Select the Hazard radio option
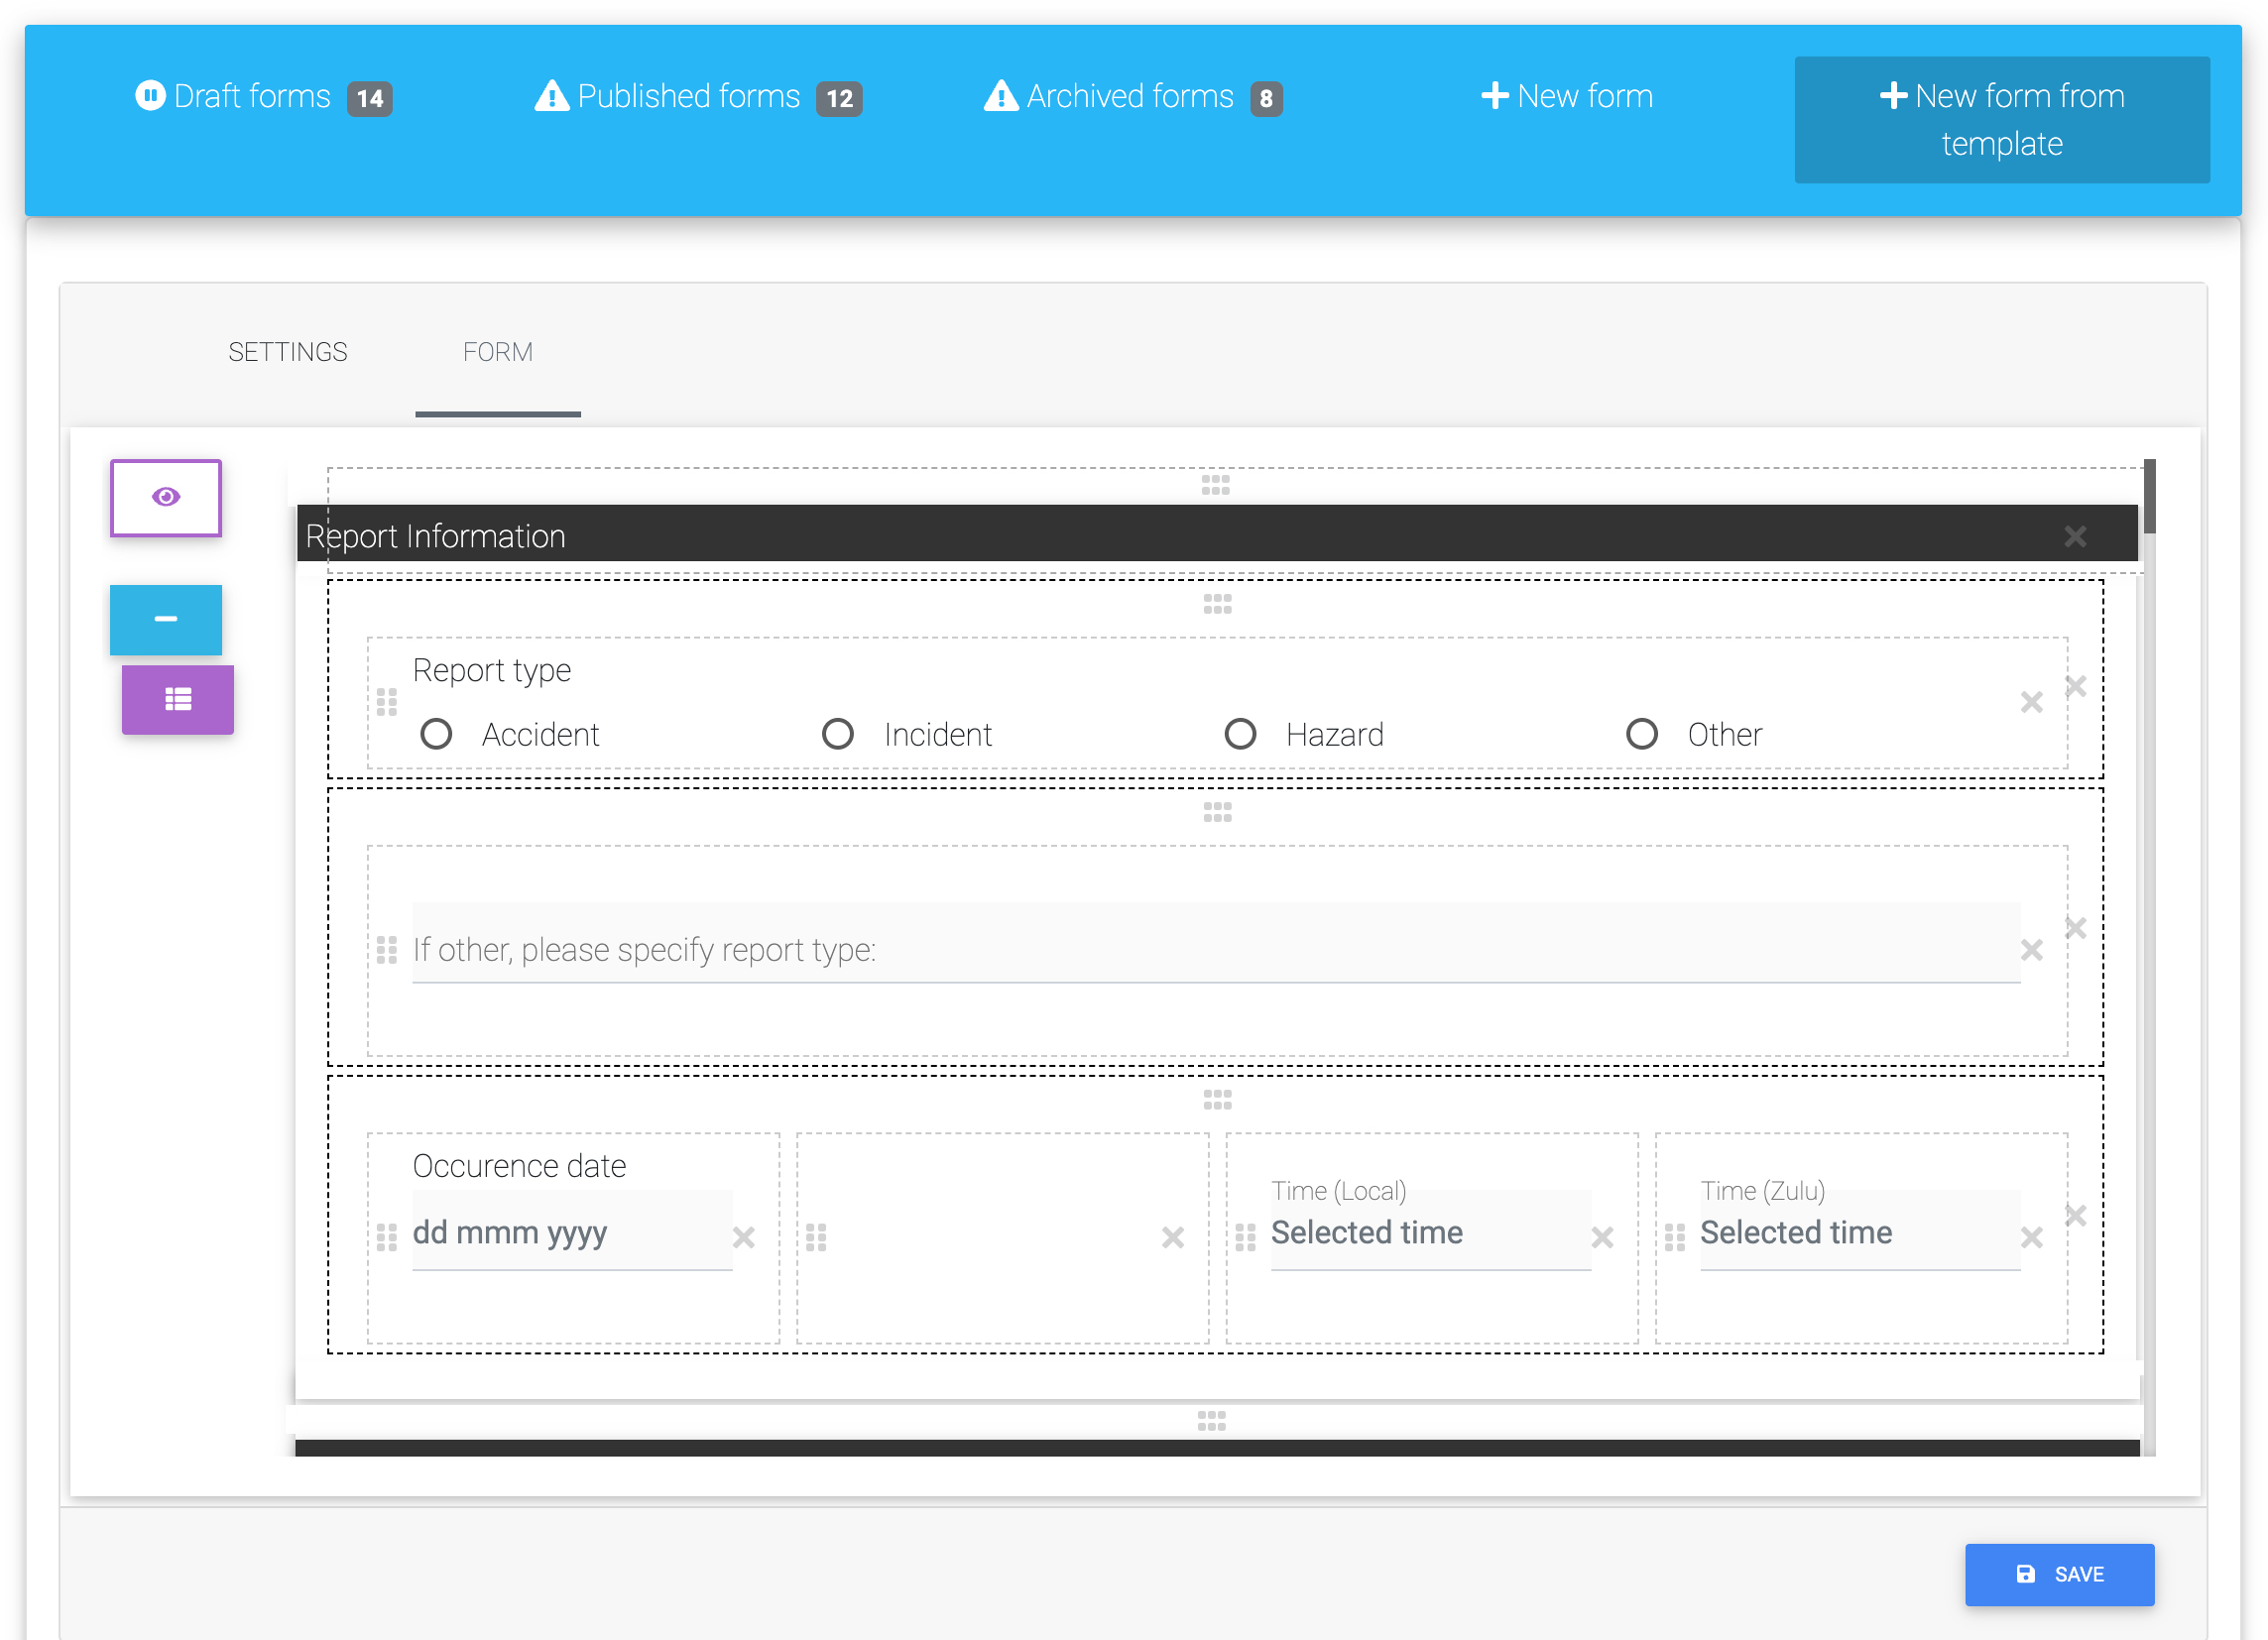The image size is (2268, 1640). tap(1240, 734)
